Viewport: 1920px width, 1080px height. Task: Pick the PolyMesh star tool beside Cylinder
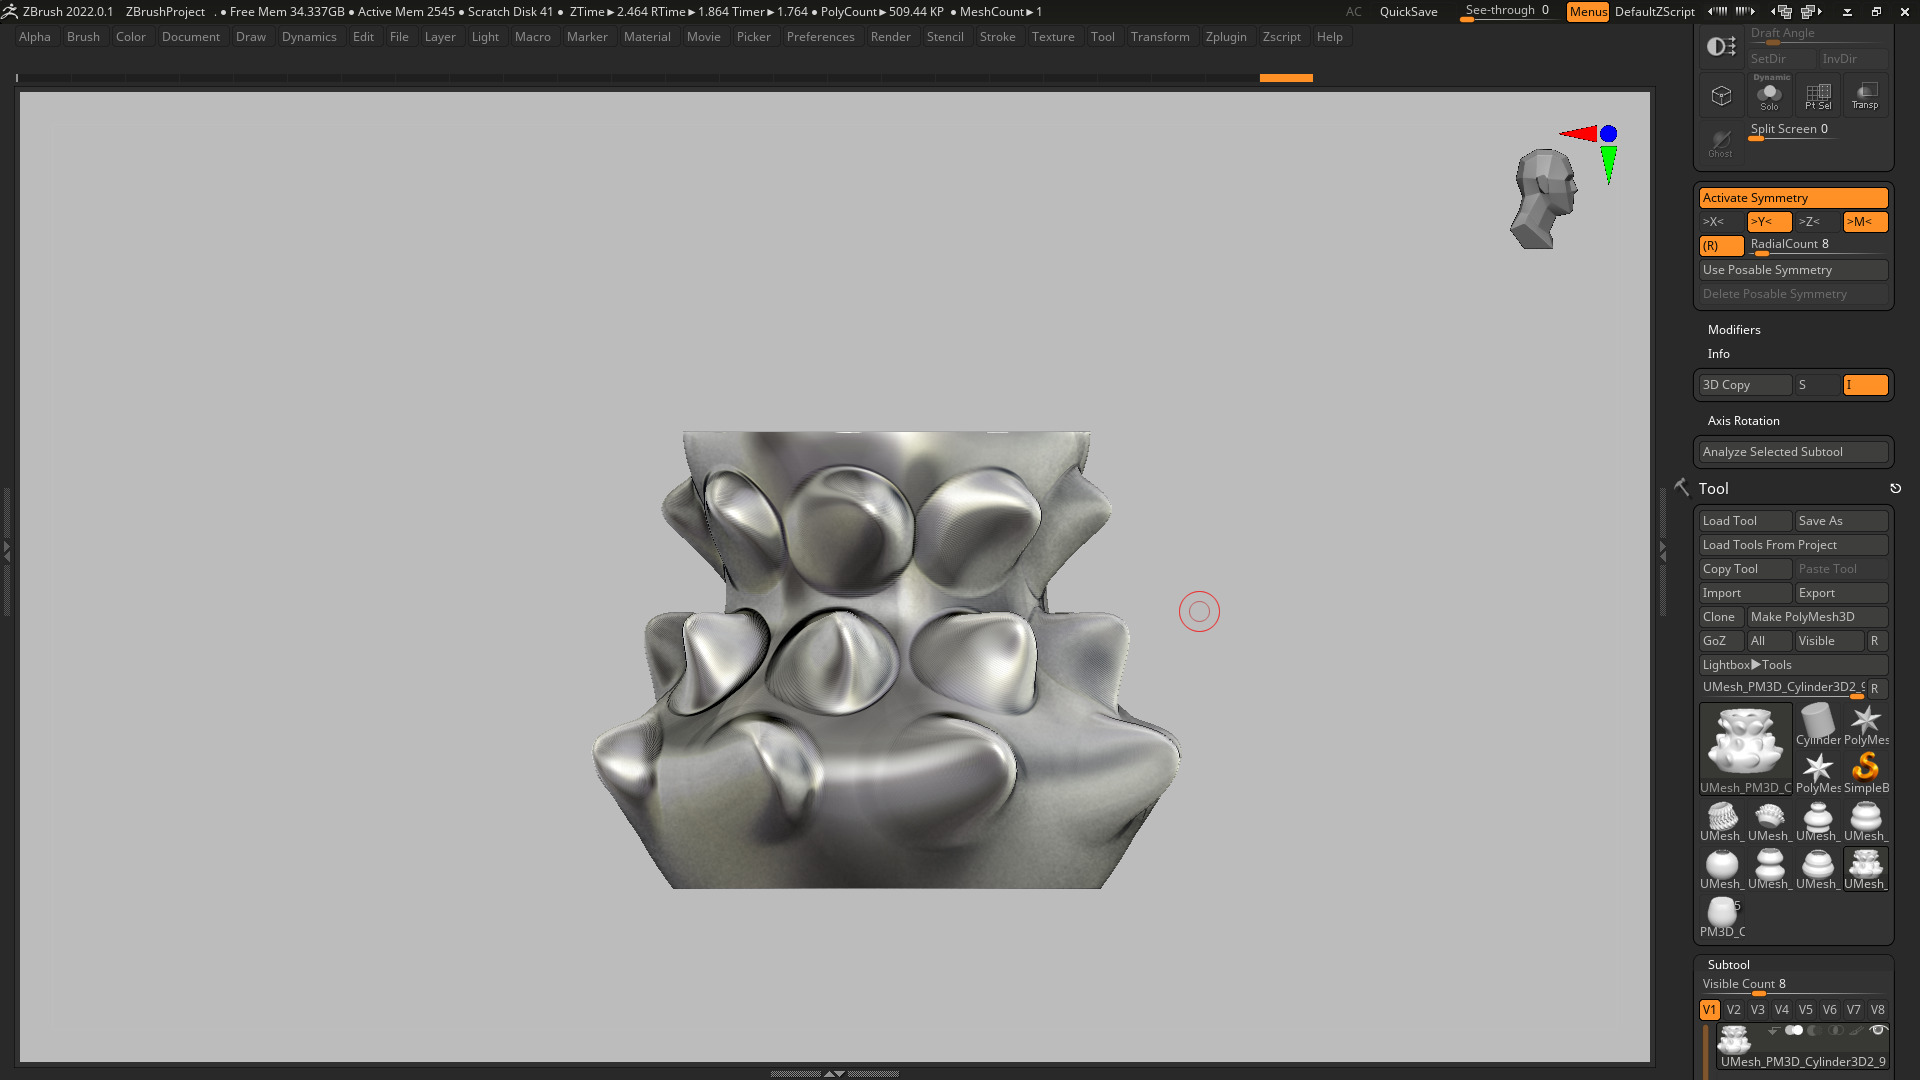pyautogui.click(x=1866, y=725)
